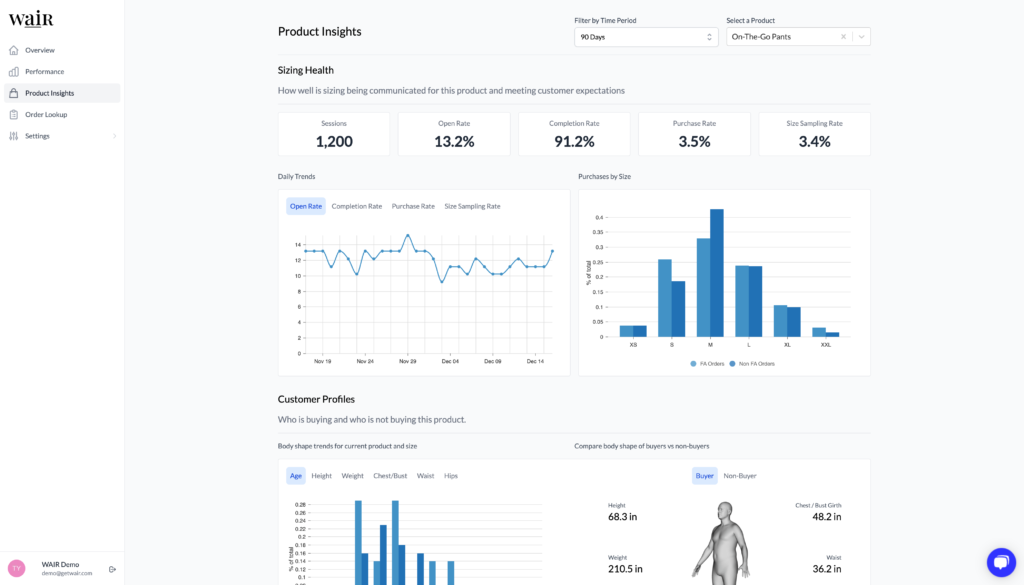Click the Daily Trends label

pyautogui.click(x=296, y=177)
